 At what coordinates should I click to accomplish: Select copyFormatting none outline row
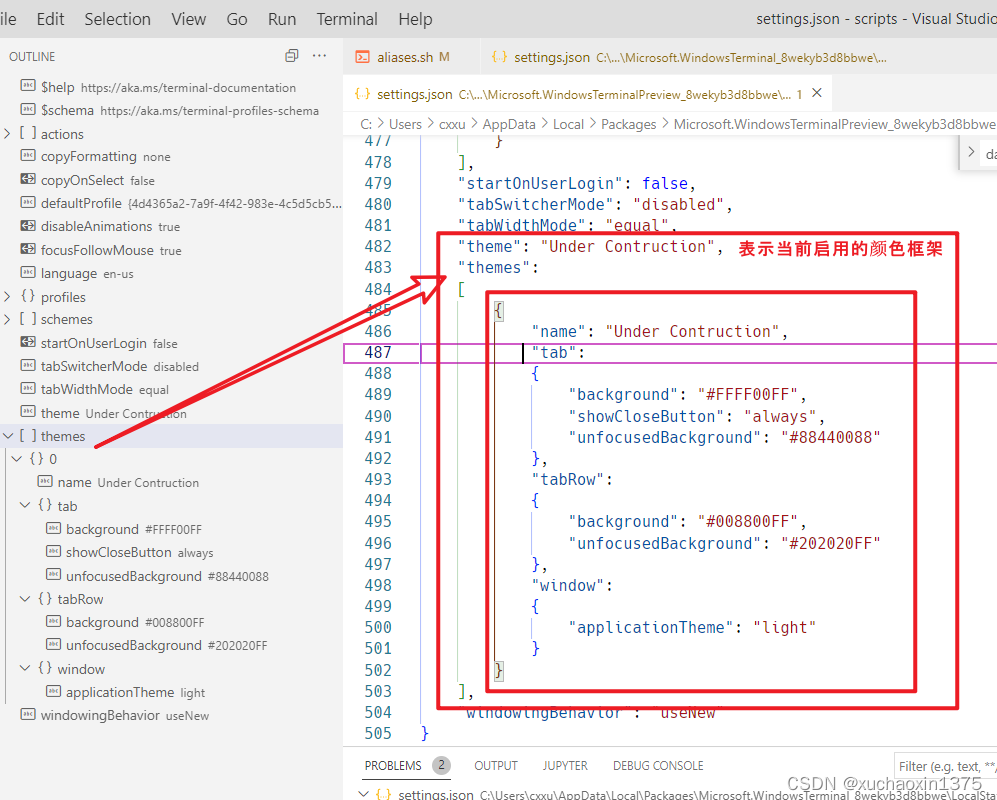click(x=172, y=156)
